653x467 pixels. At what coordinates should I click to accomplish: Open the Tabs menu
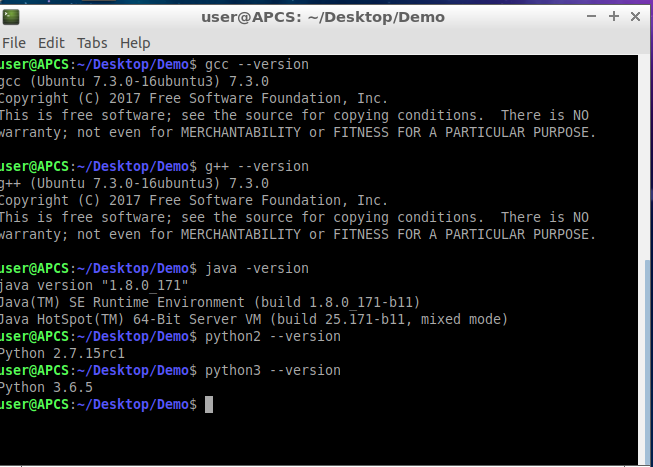click(92, 43)
